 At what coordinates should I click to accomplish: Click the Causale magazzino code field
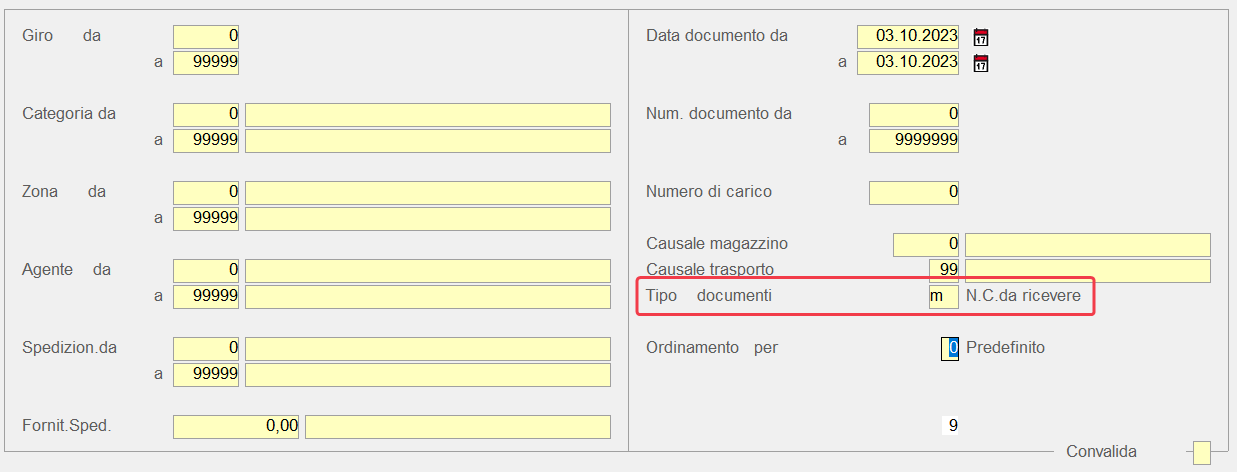point(925,245)
